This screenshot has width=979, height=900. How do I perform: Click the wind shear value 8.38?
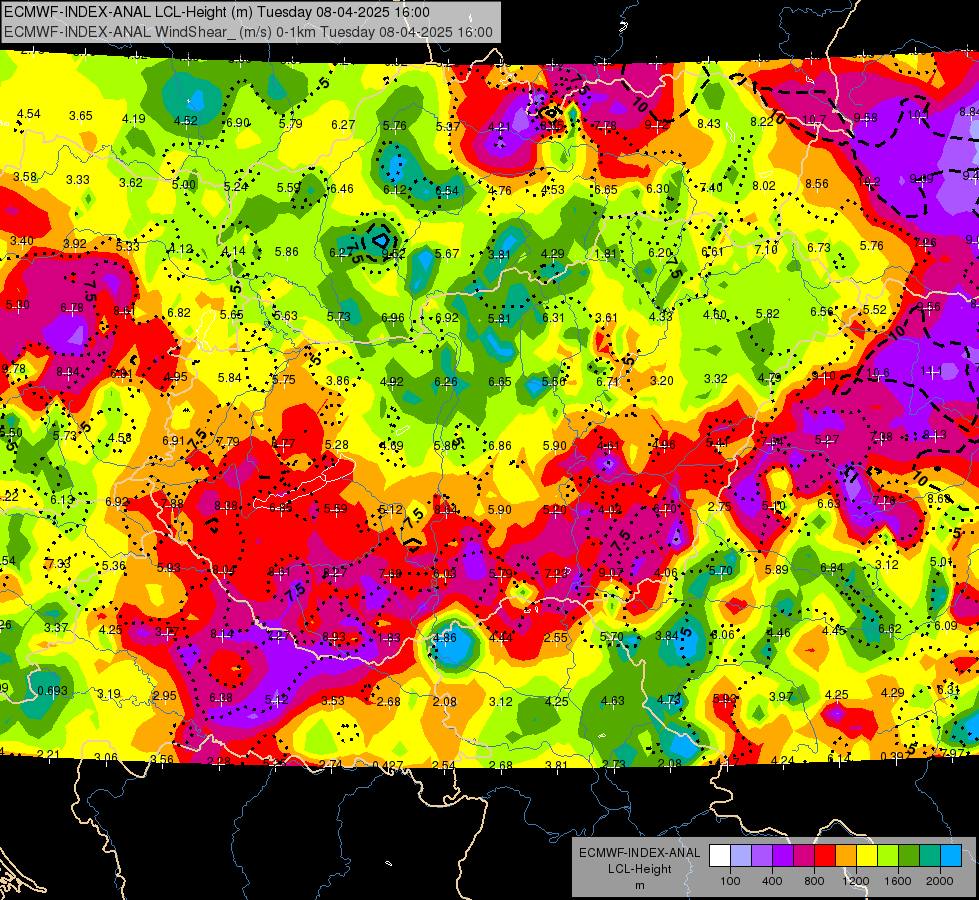[x=225, y=506]
